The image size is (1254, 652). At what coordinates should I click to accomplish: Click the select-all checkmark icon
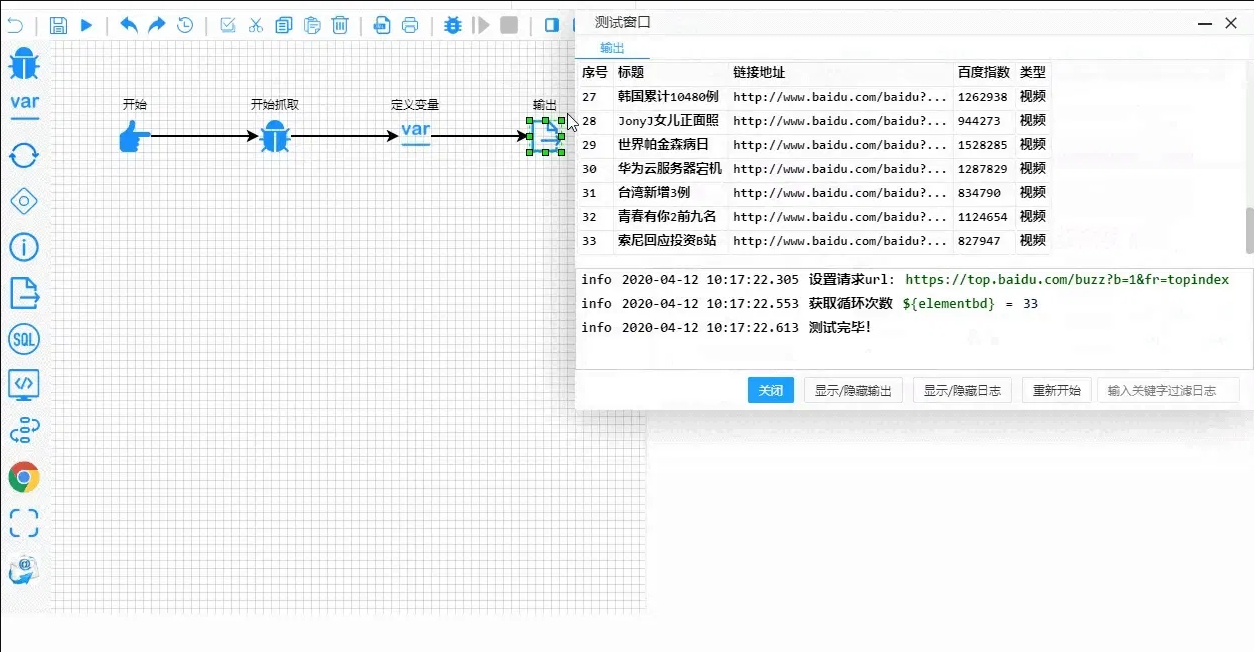(x=228, y=25)
